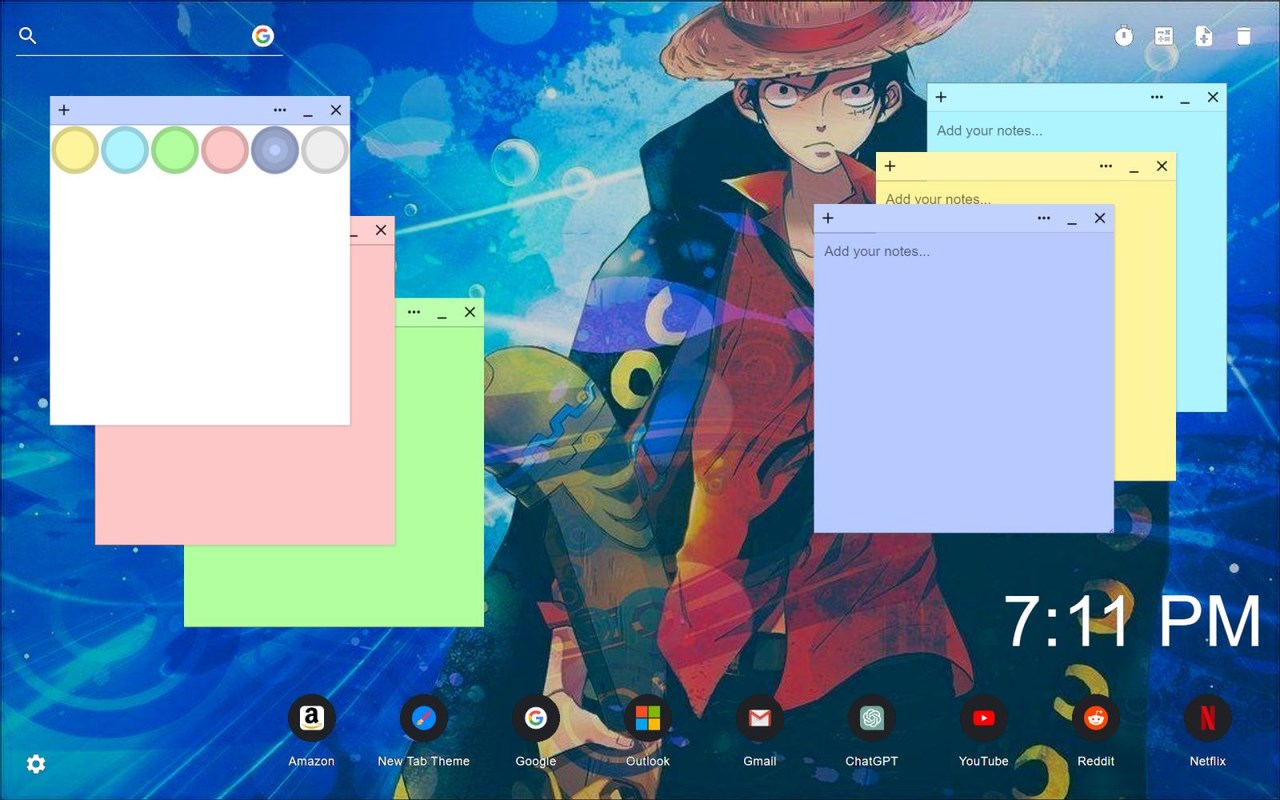Click the trash icon to delete notes

[x=1243, y=36]
